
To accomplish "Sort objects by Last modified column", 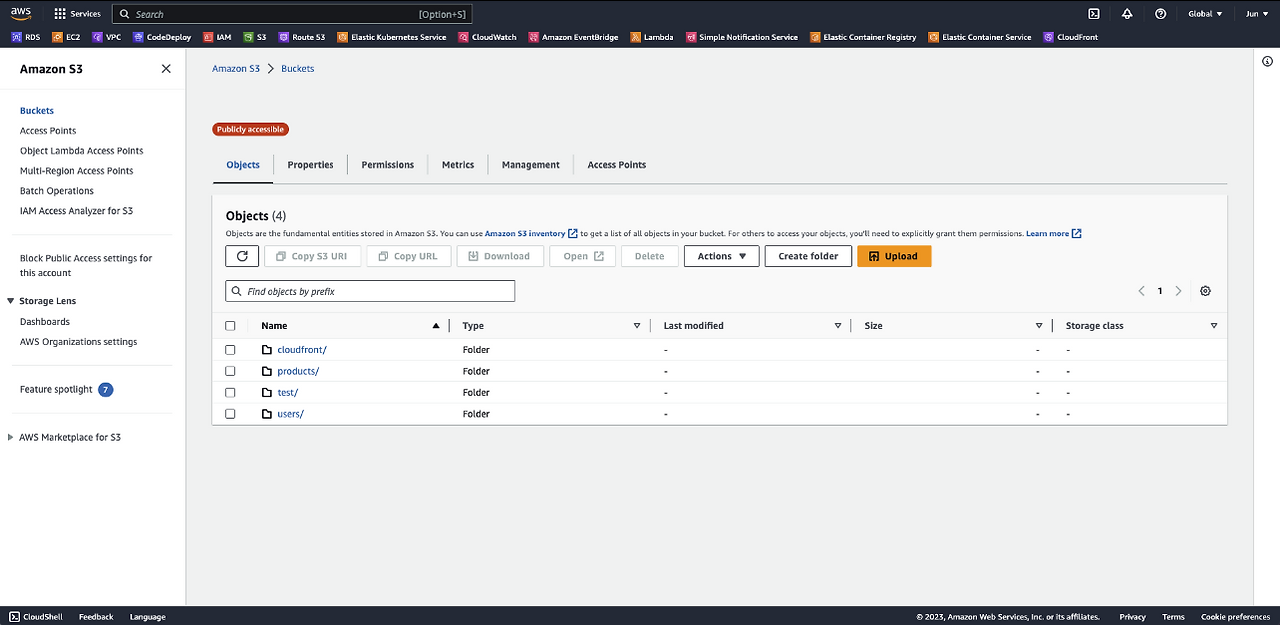I will coord(838,326).
